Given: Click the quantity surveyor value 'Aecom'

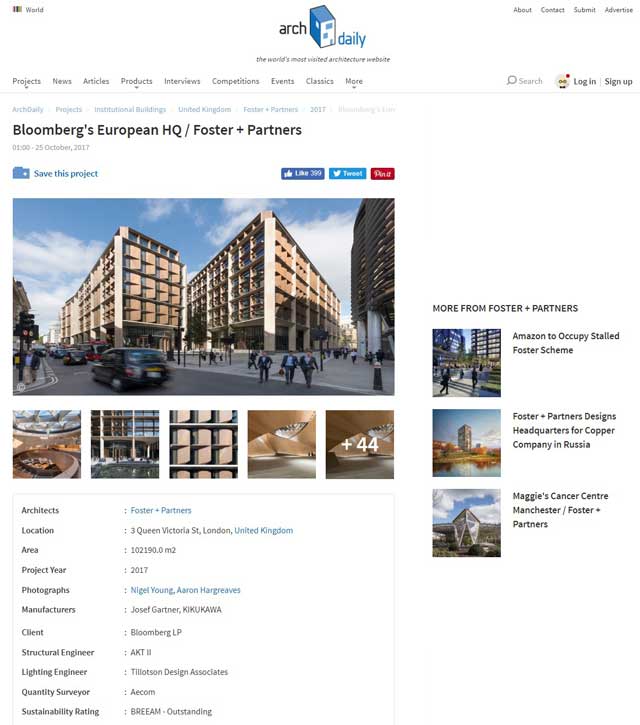Looking at the screenshot, I should coord(142,692).
